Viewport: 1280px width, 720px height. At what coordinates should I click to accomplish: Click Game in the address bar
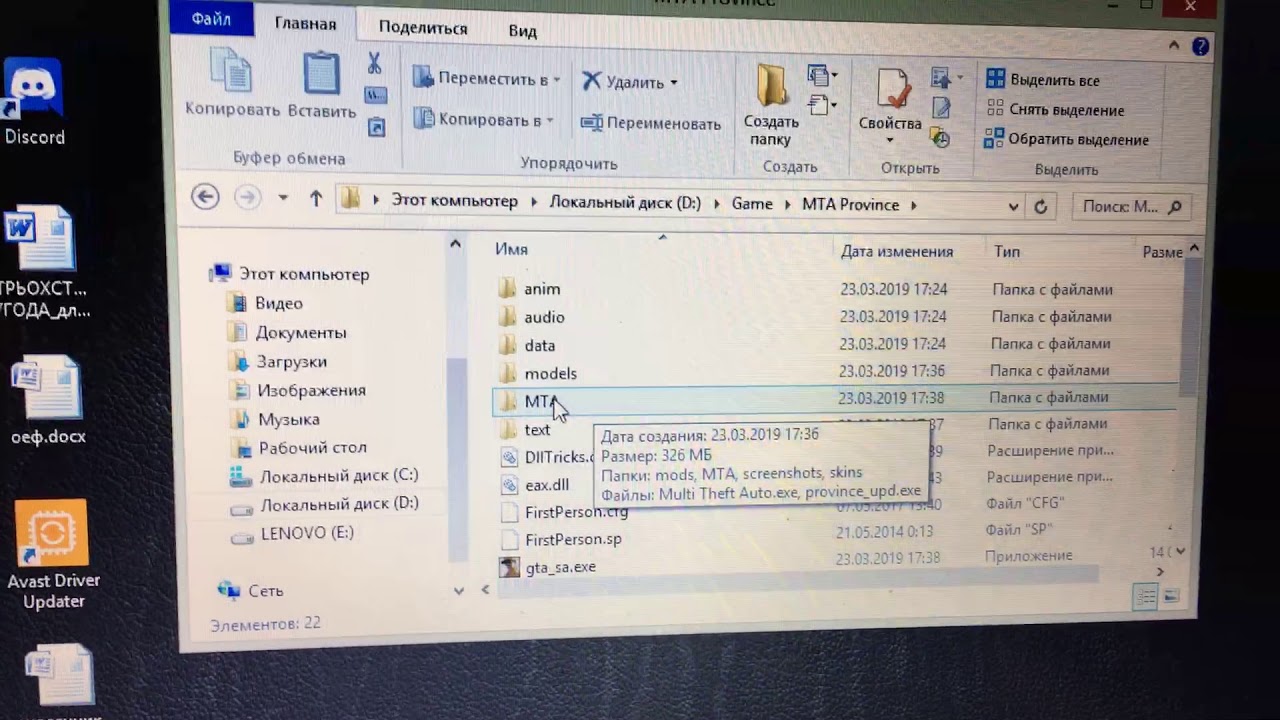coord(752,203)
